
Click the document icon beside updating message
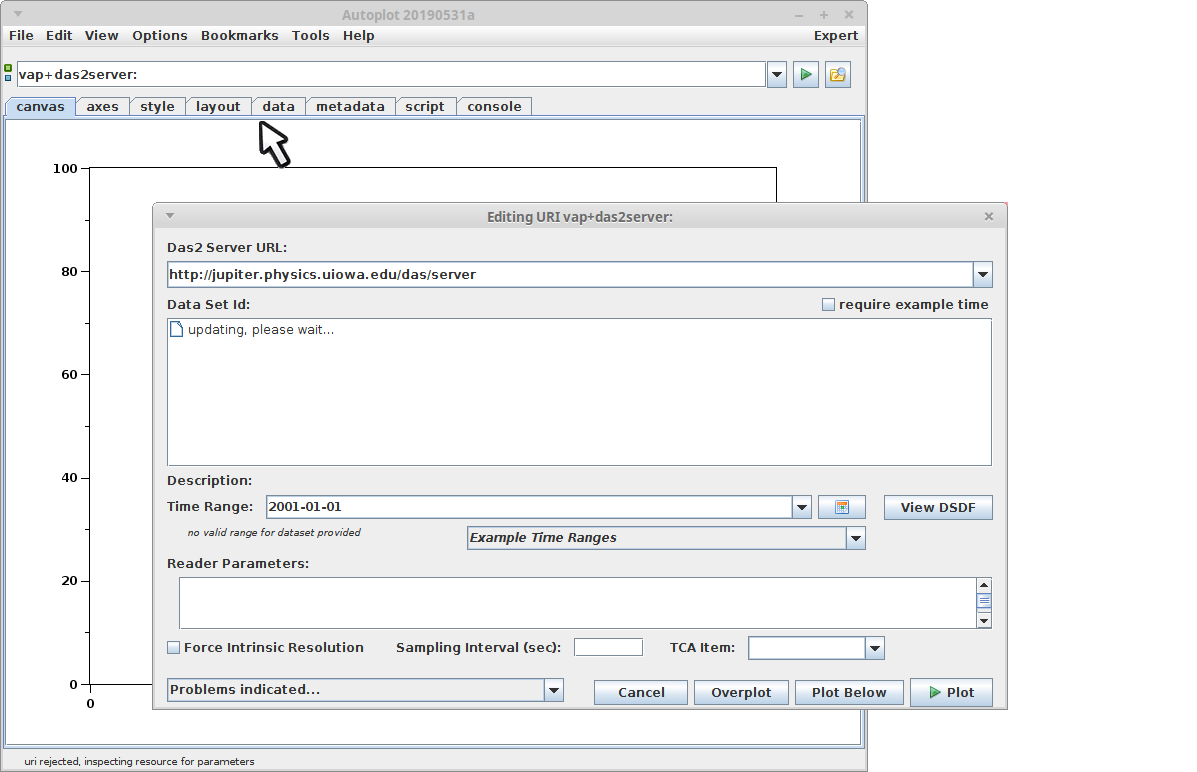(176, 329)
